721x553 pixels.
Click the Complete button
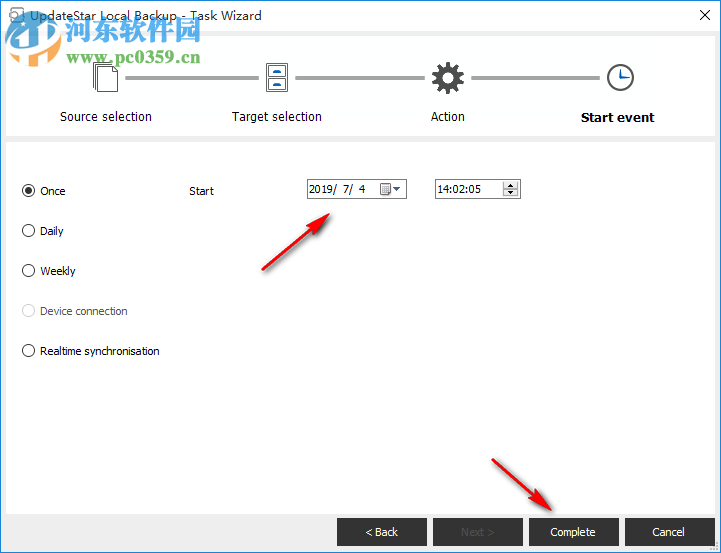573,532
